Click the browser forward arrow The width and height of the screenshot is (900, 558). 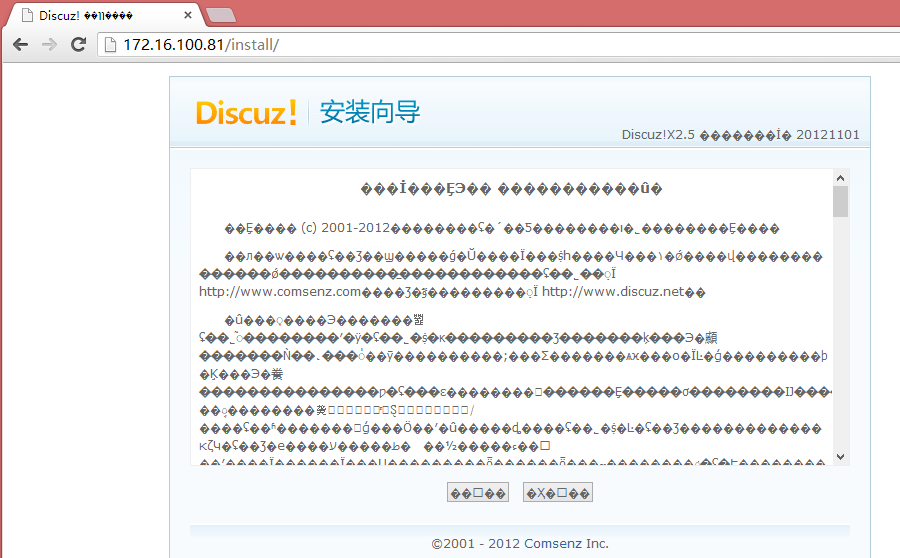tap(49, 45)
